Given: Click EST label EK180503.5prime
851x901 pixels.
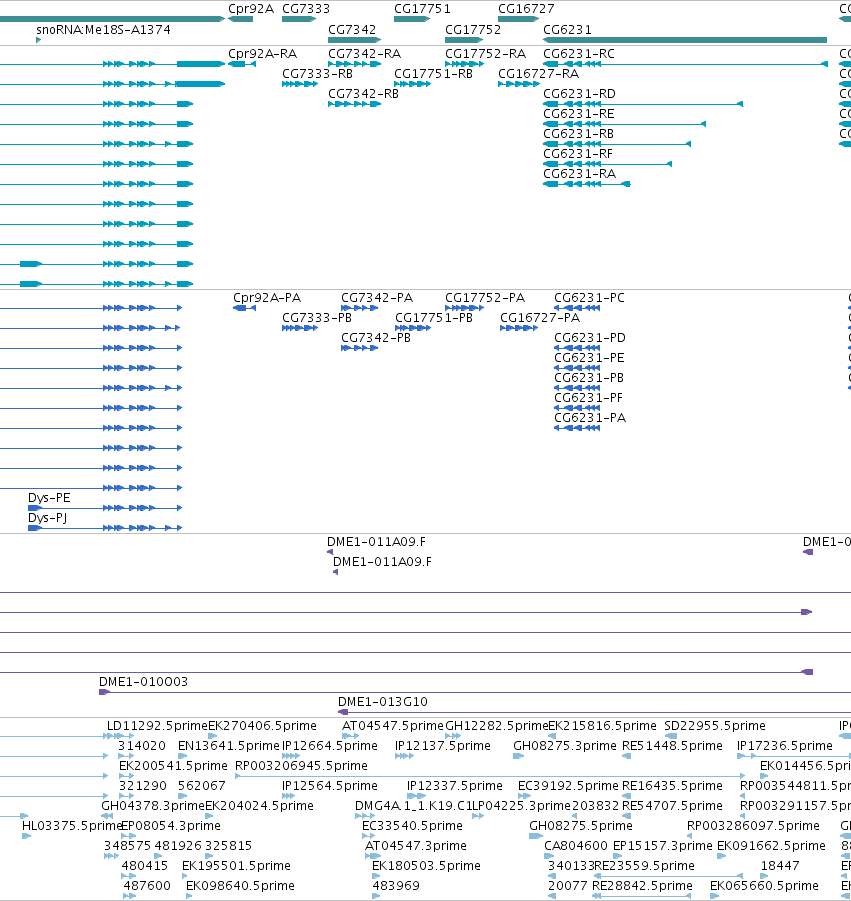Looking at the screenshot, I should point(426,865).
